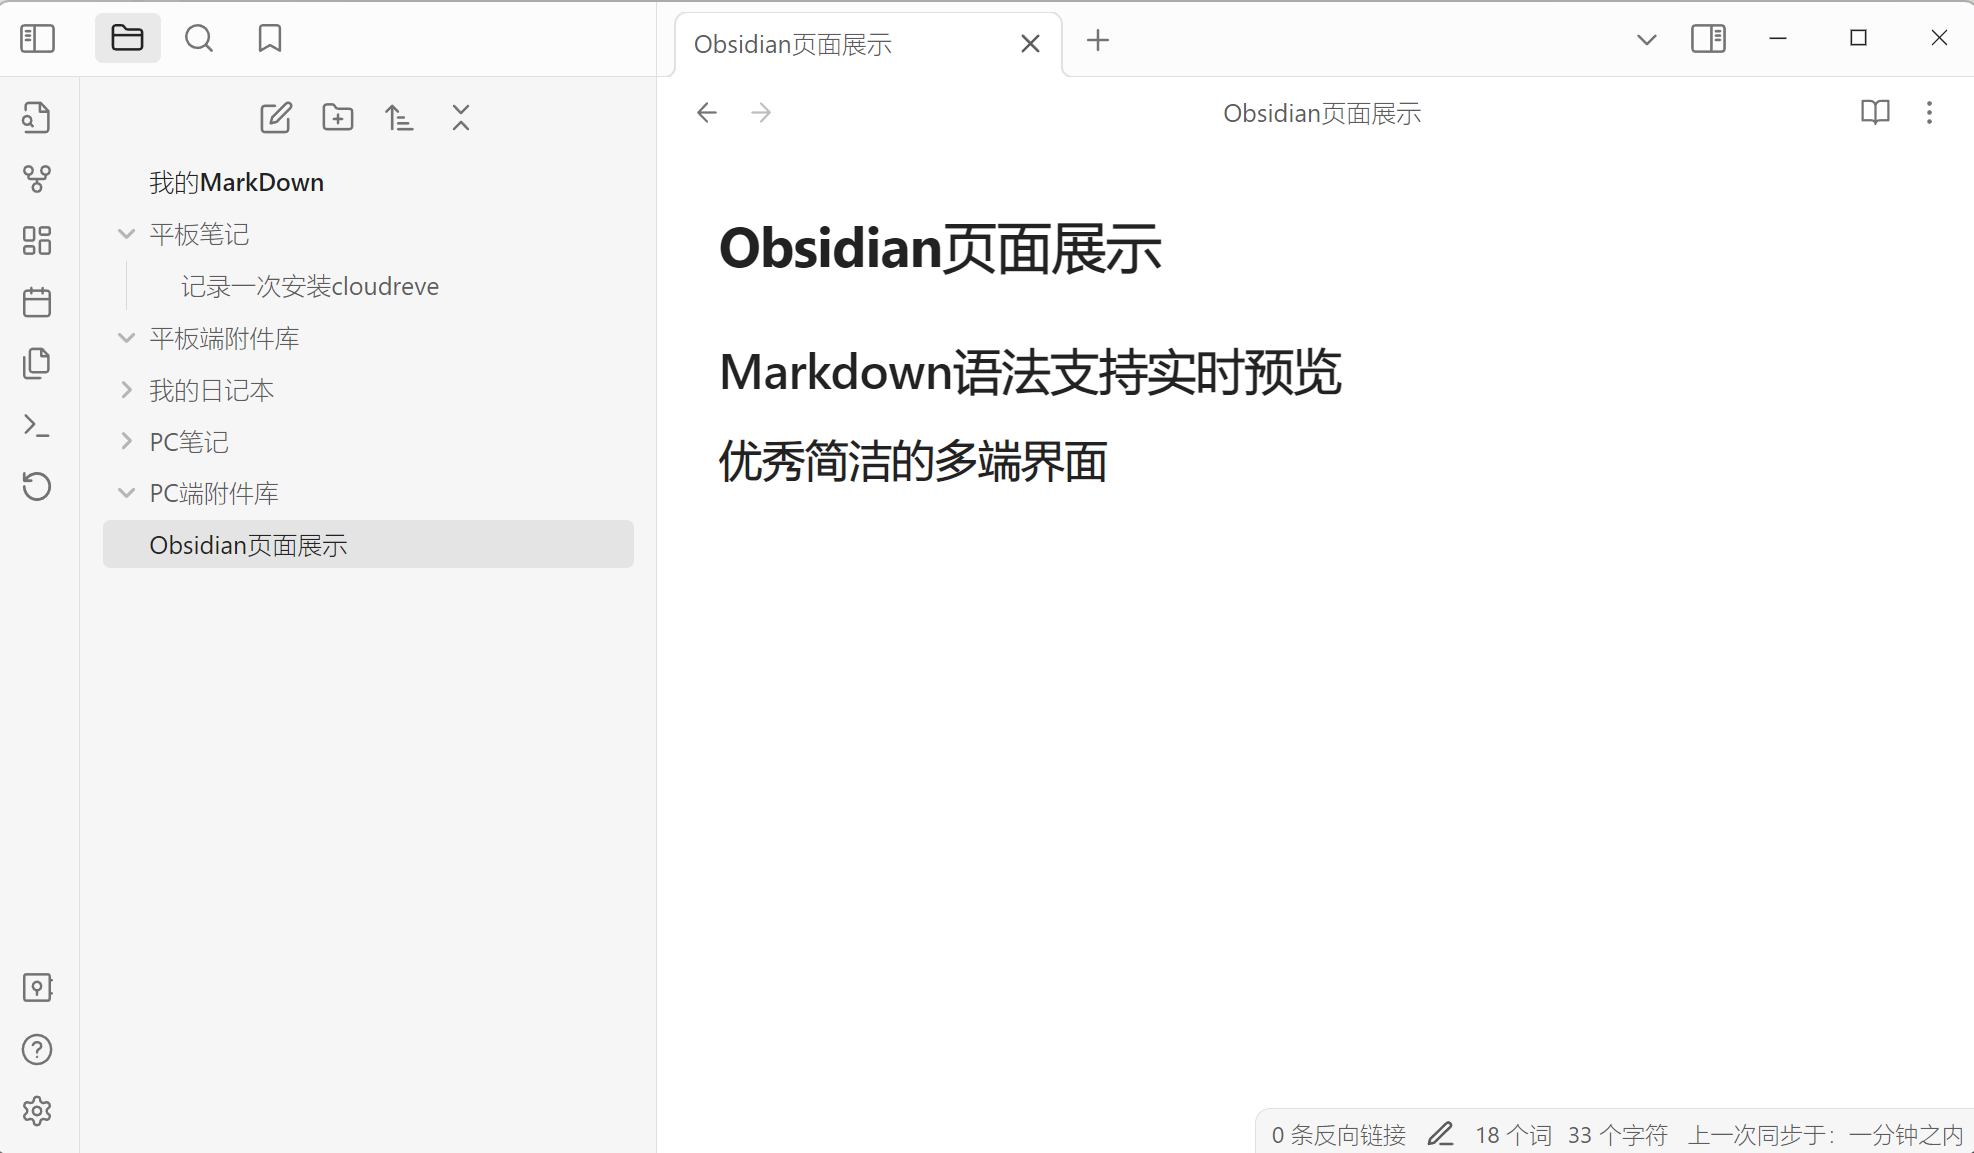
Task: Switch to reading view book icon
Action: [1875, 112]
